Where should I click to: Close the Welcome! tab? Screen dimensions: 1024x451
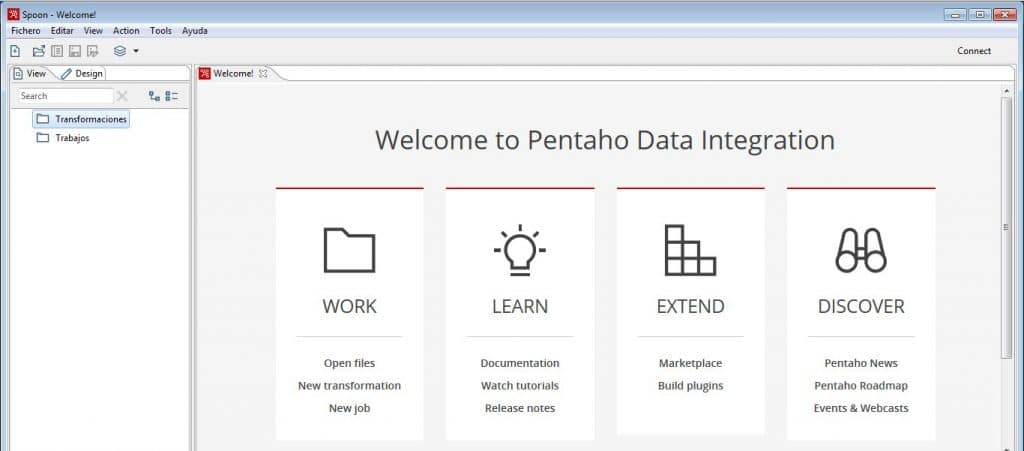pos(263,74)
